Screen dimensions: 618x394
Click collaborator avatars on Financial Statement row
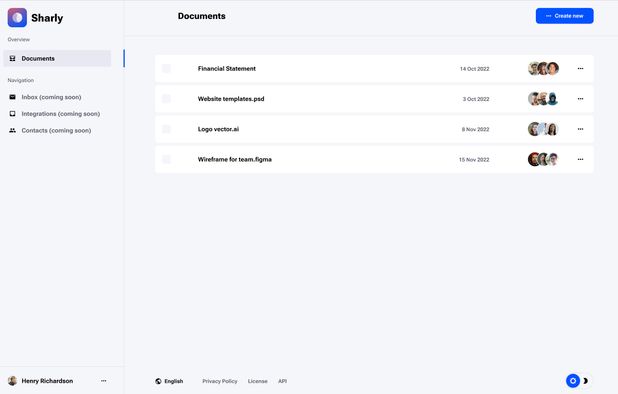[544, 69]
